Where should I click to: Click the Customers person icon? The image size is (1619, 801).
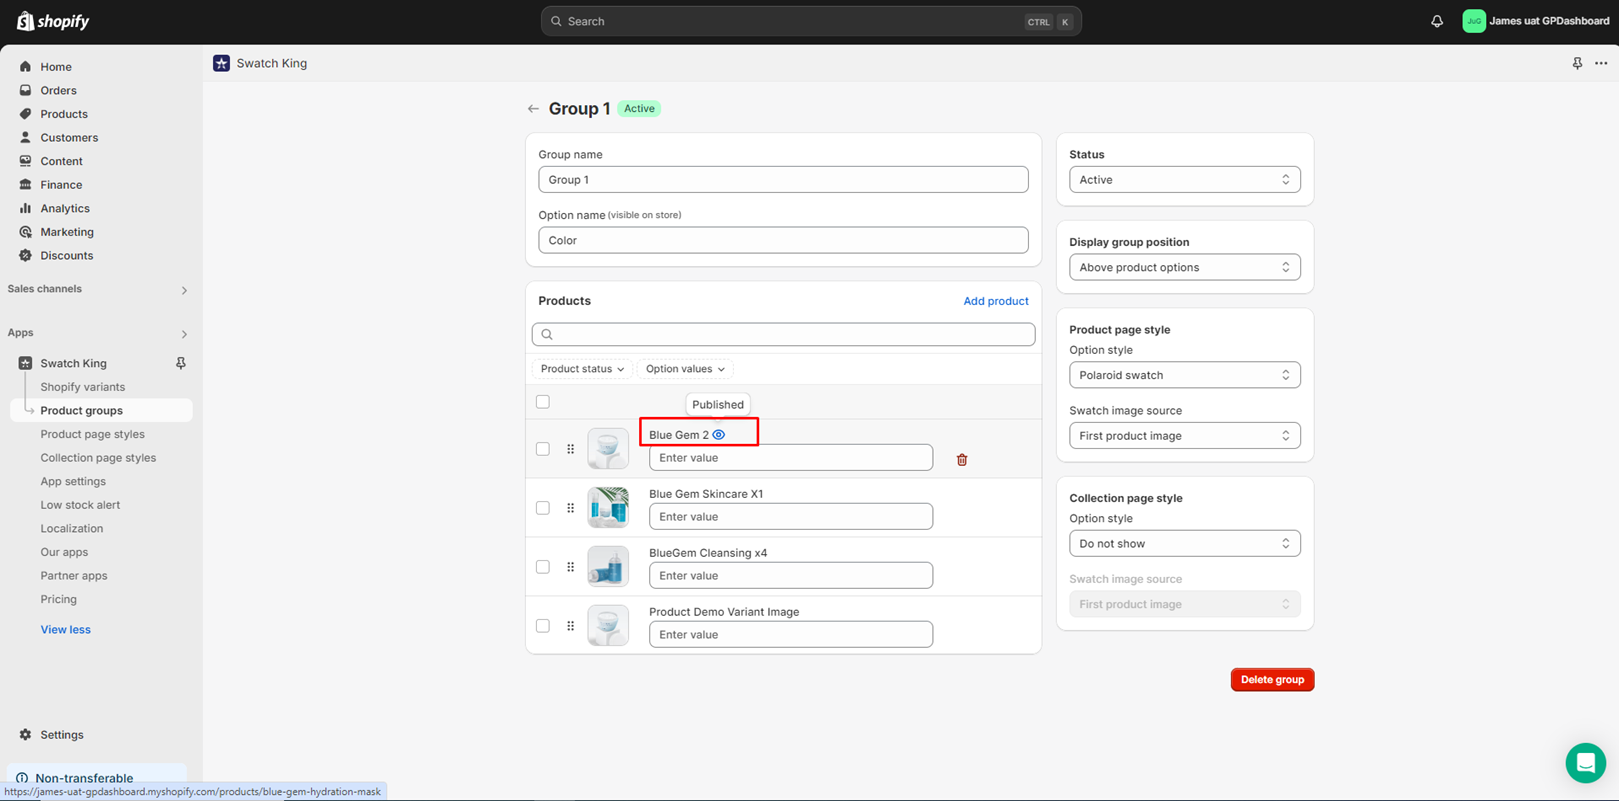pyautogui.click(x=25, y=137)
